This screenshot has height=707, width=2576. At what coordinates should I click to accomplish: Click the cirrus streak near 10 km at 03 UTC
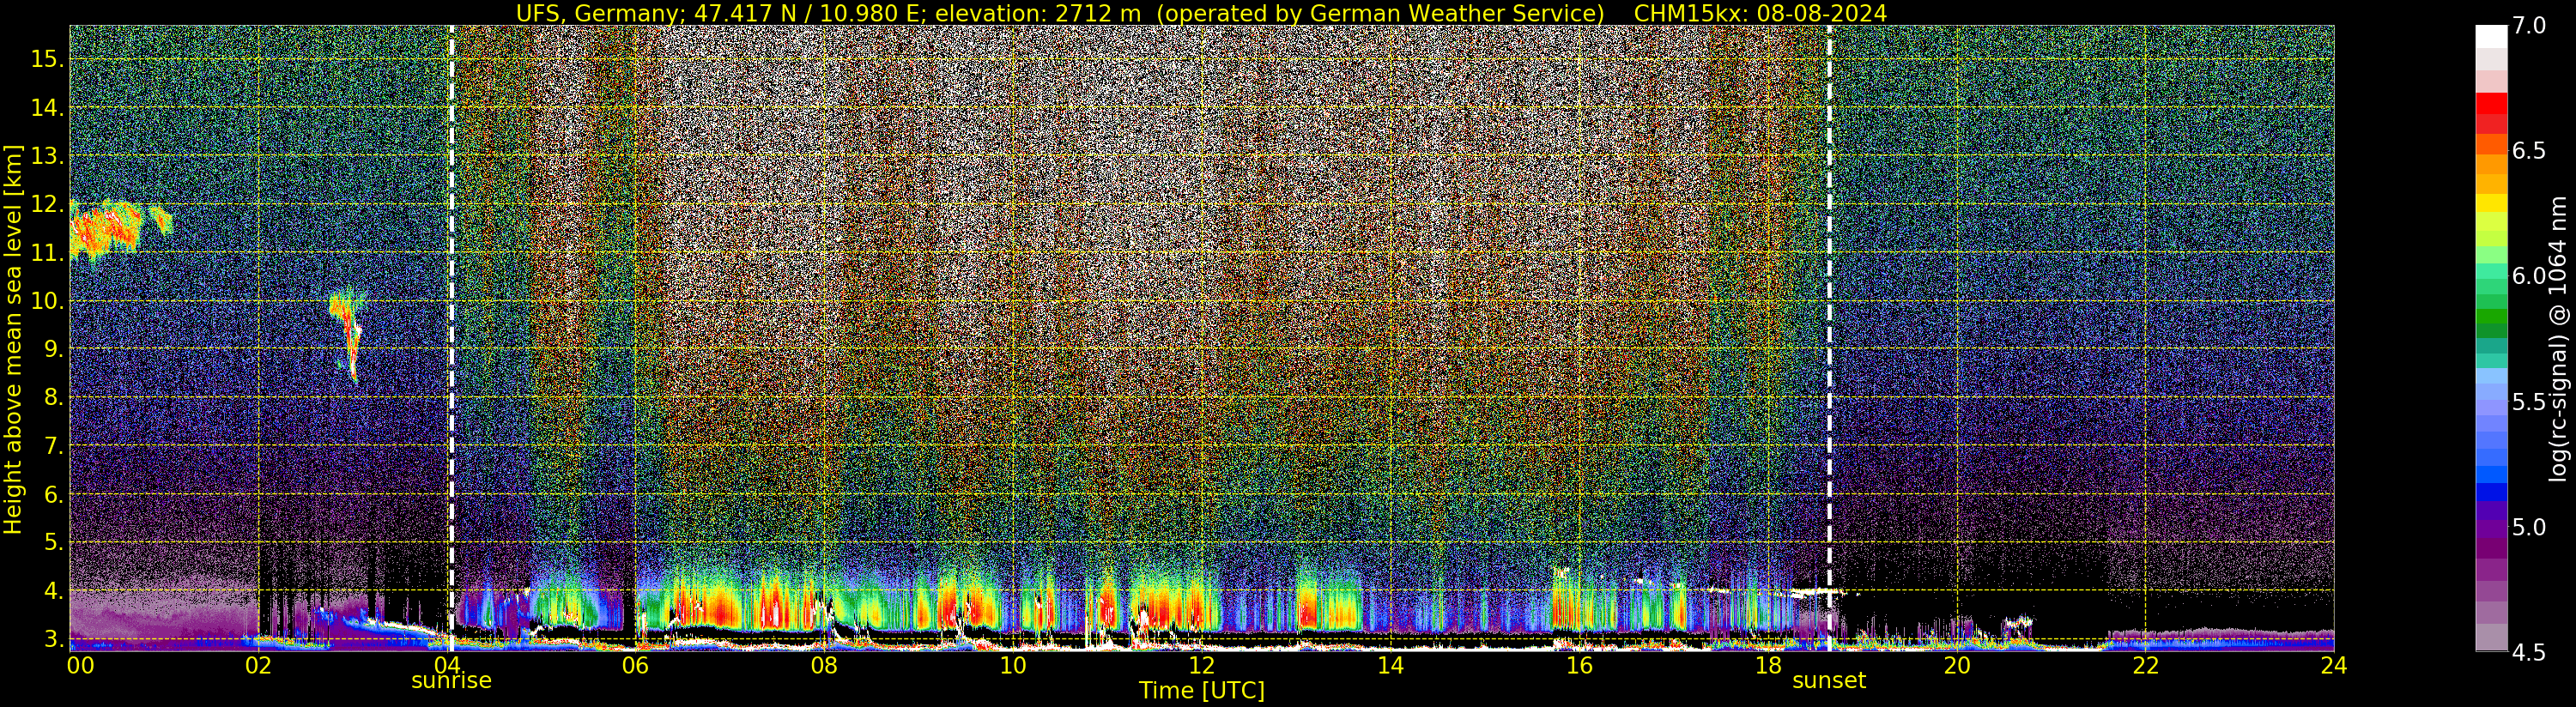click(347, 333)
